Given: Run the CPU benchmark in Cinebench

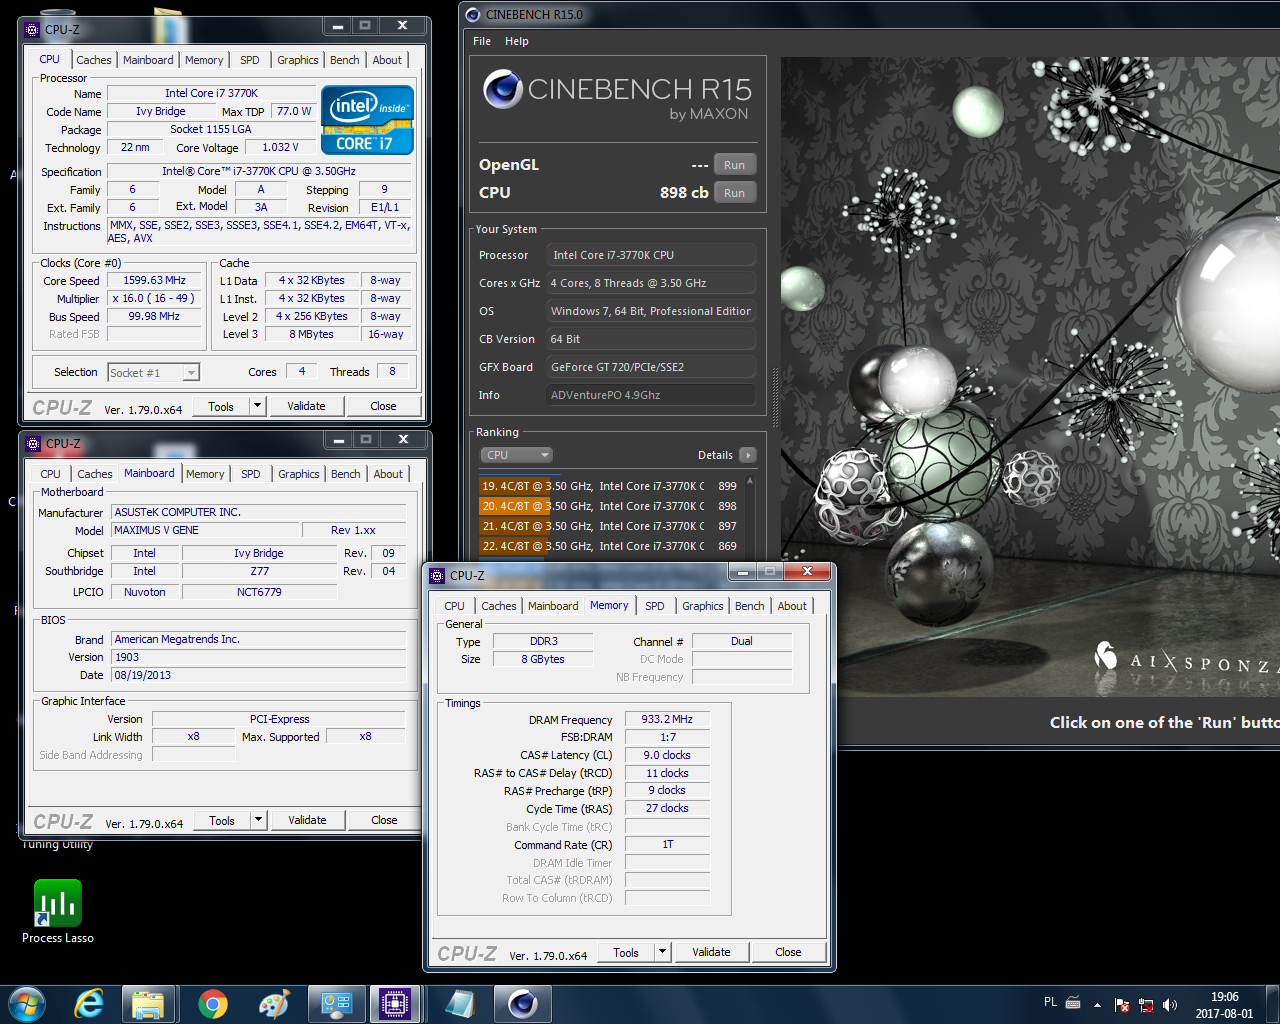Looking at the screenshot, I should click(x=735, y=193).
